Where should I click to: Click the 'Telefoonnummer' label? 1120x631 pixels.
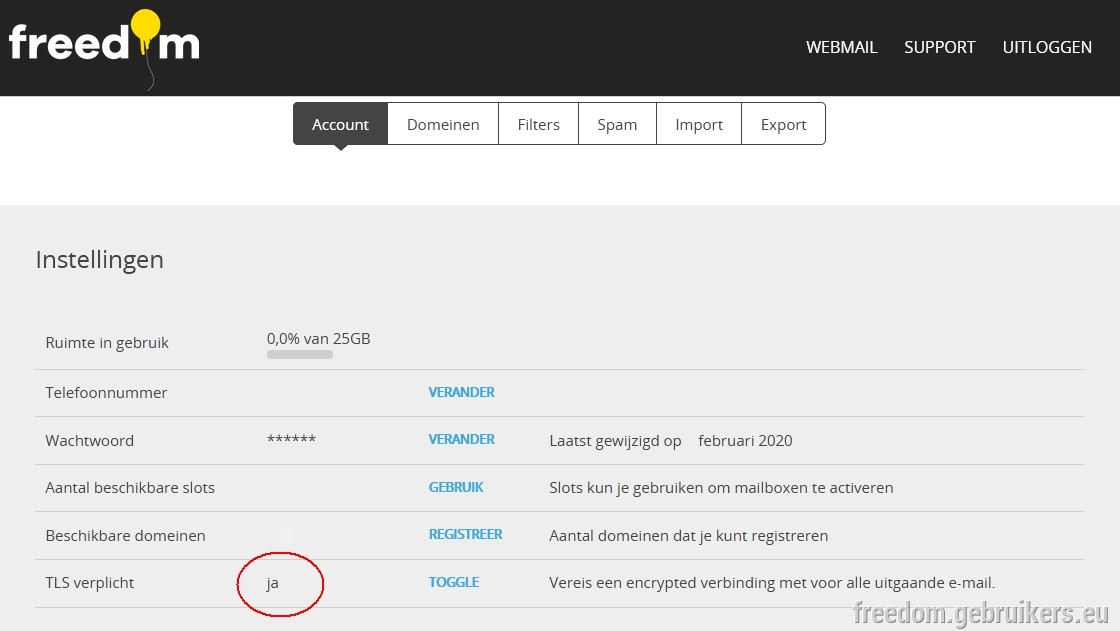[106, 392]
